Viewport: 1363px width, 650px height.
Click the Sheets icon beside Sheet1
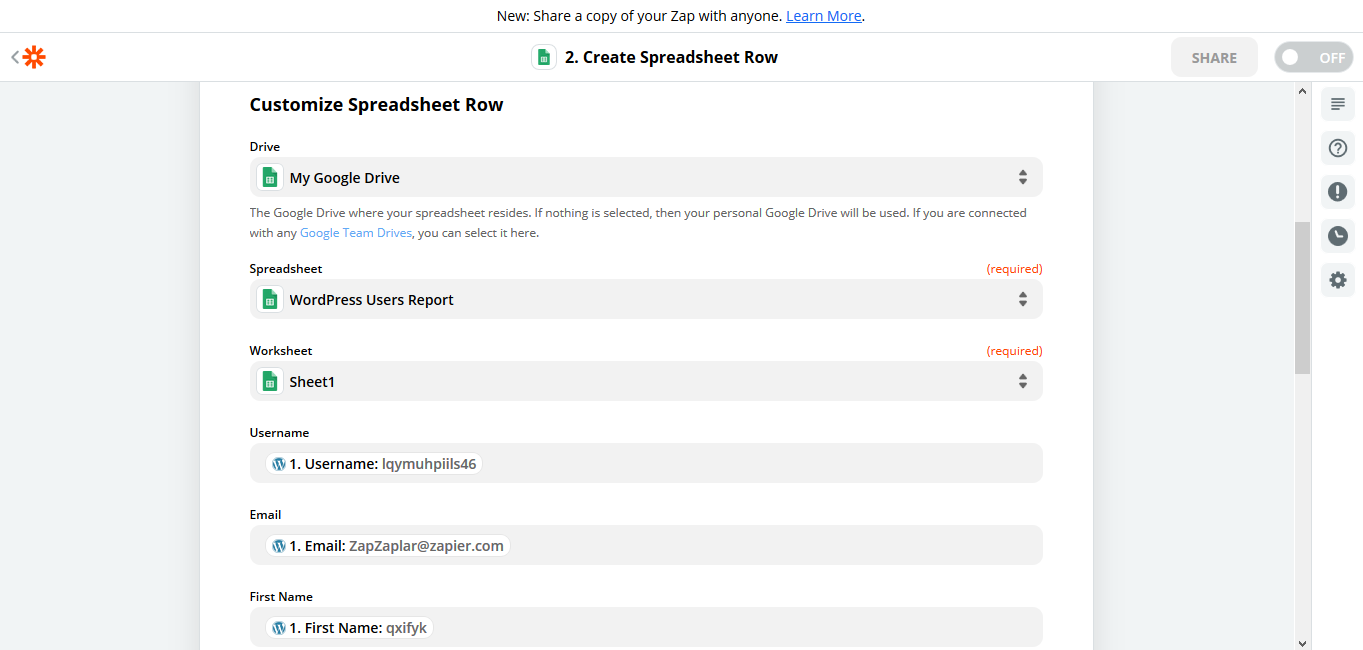coord(269,381)
